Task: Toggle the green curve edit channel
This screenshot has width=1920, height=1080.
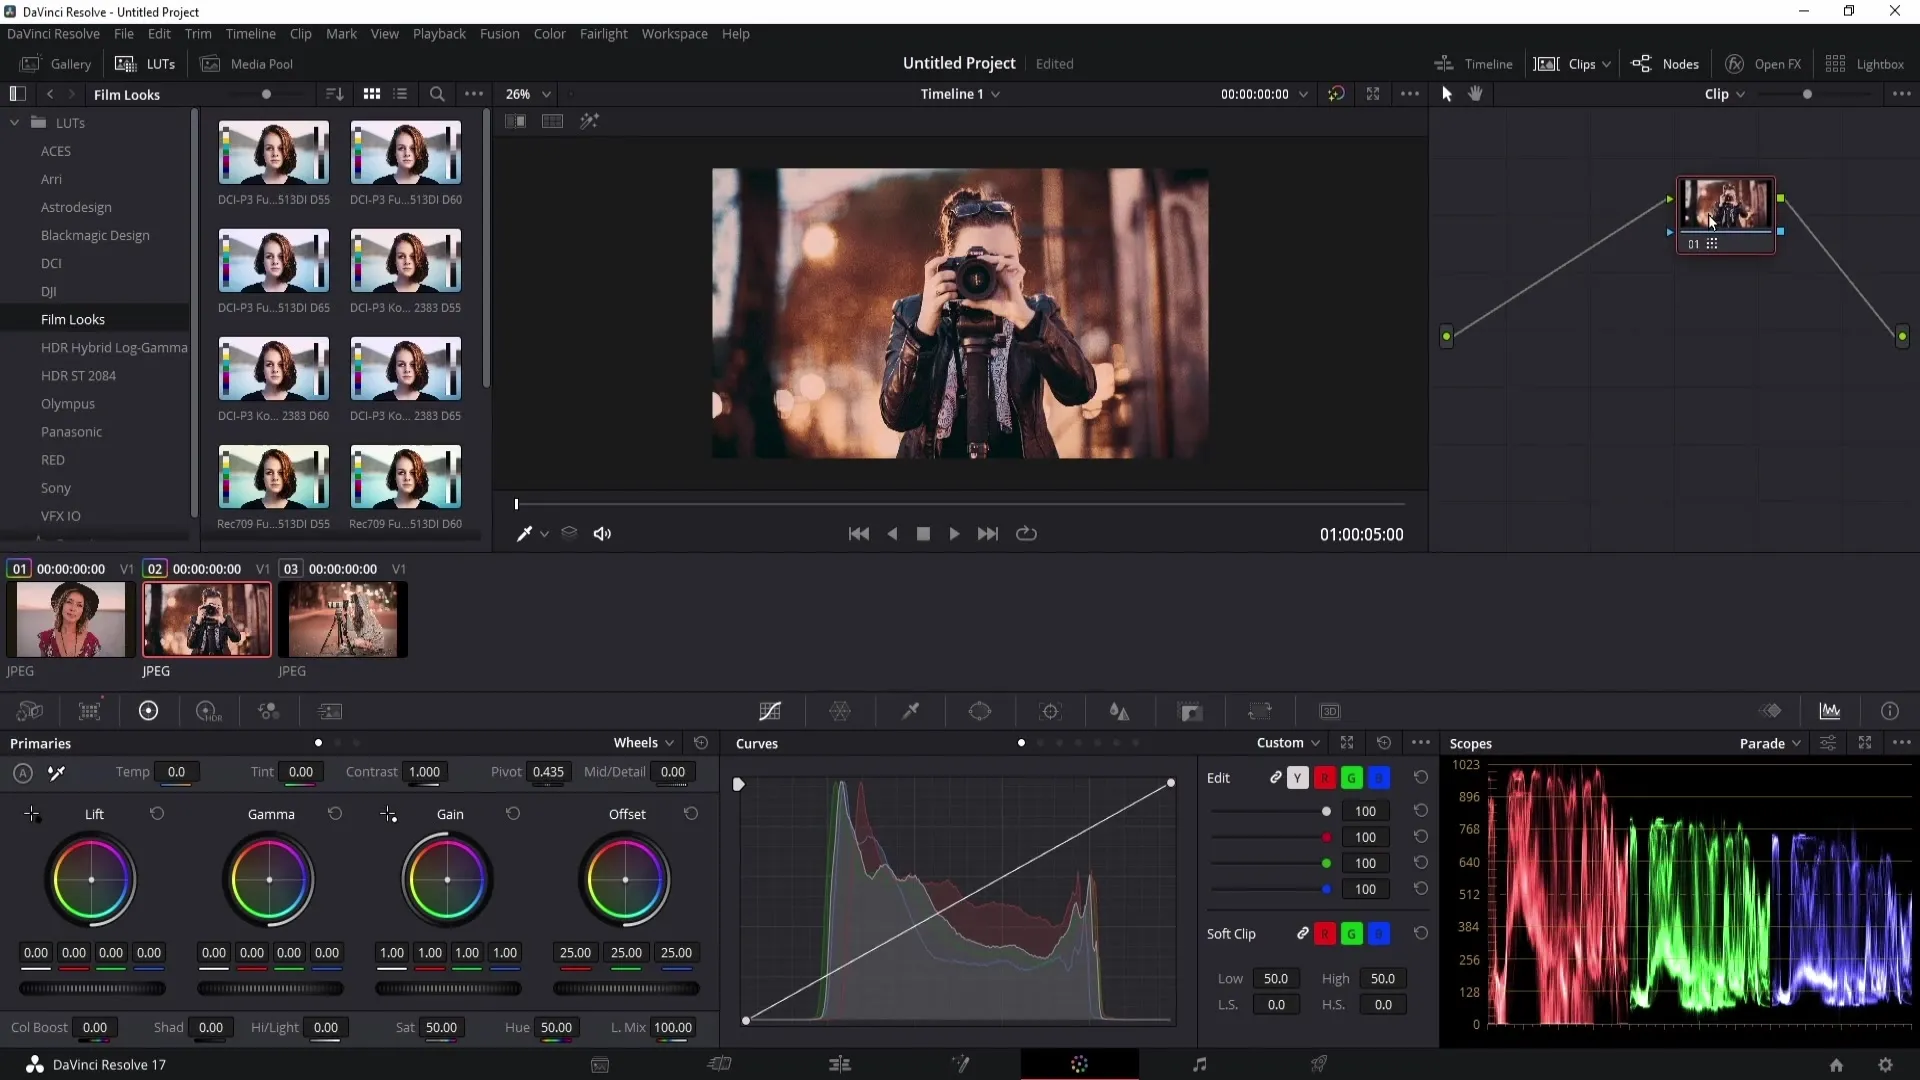Action: pos(1352,777)
